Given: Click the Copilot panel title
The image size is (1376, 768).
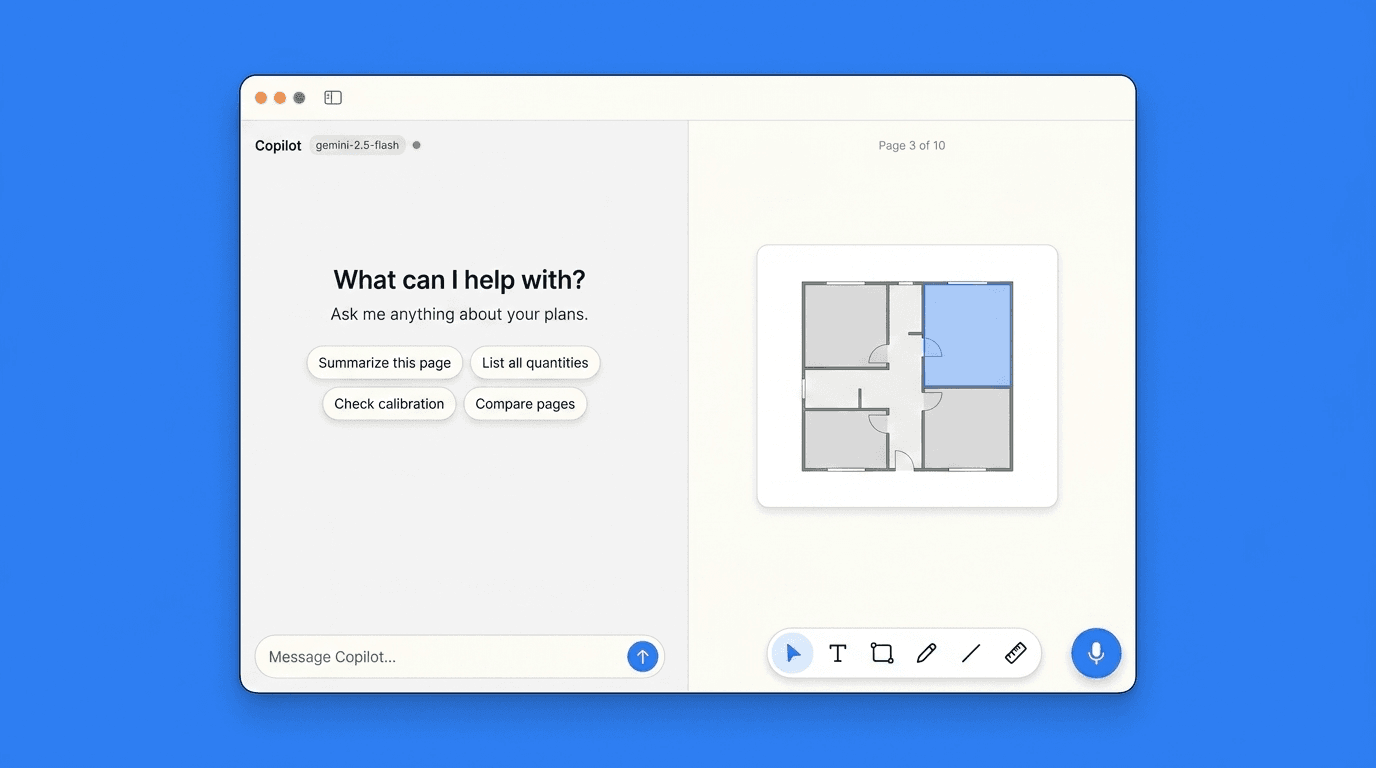Looking at the screenshot, I should (x=278, y=146).
